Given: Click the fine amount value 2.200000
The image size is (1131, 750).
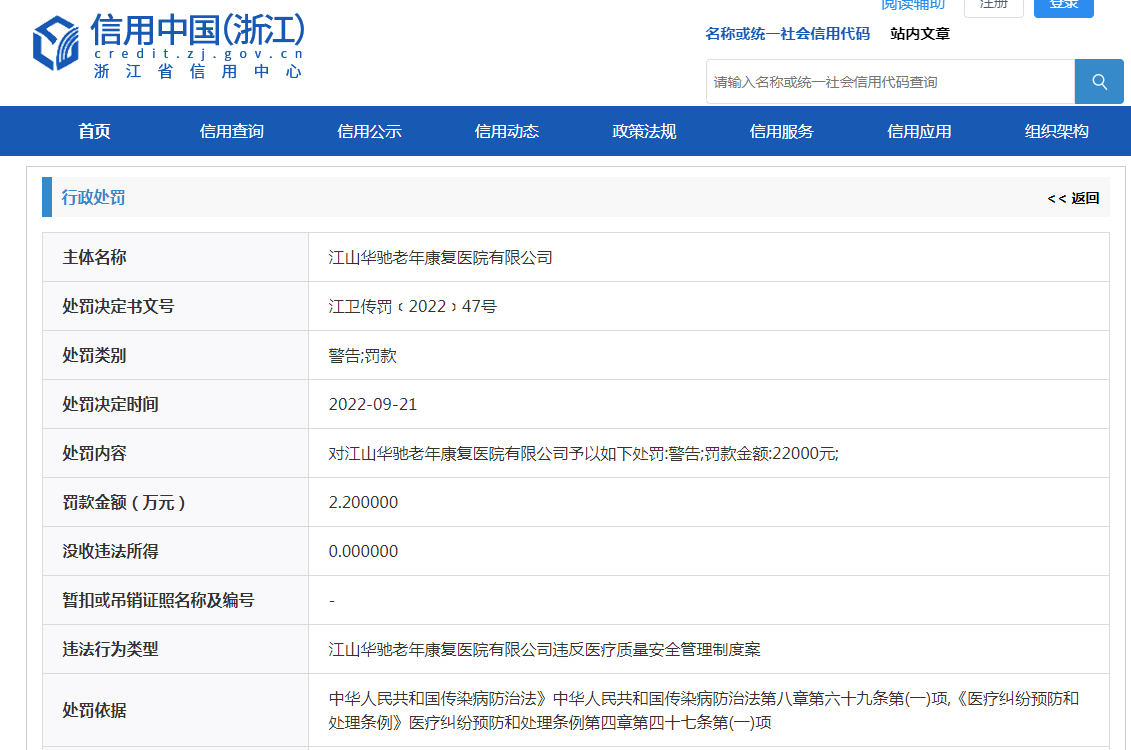Looking at the screenshot, I should coord(364,503).
